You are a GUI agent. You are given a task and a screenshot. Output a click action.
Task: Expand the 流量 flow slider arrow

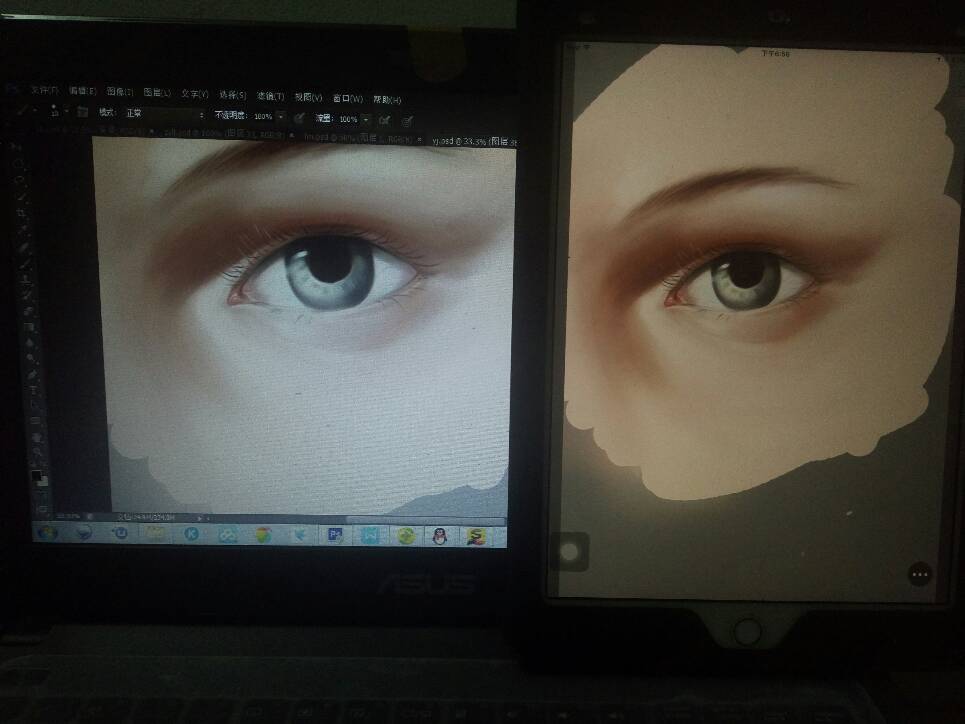pos(366,119)
